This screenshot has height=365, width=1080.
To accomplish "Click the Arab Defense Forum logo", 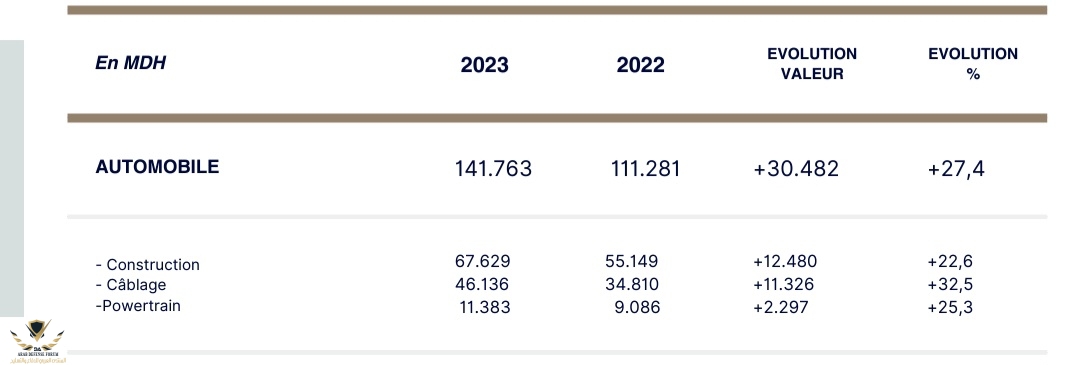I will coord(37,342).
